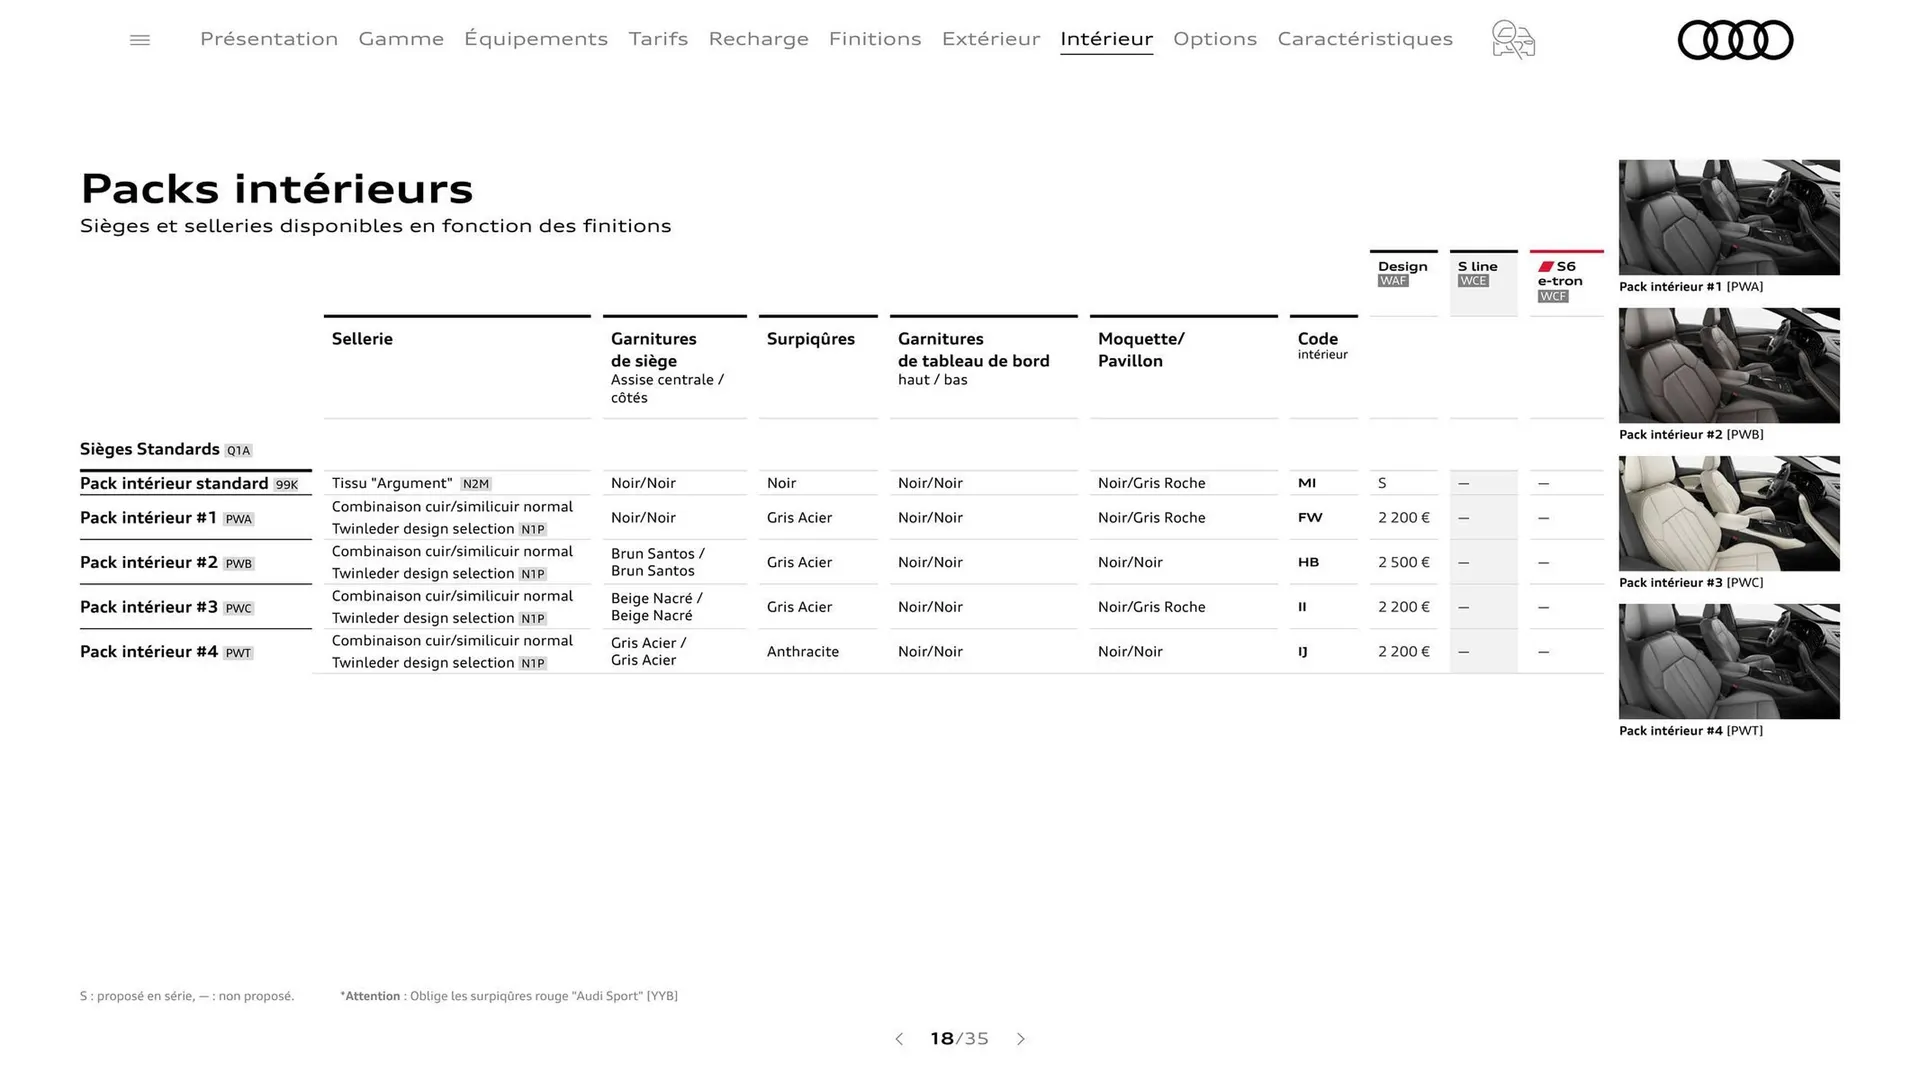Click the Tarifs navigation link
The width and height of the screenshot is (1920, 1080).
click(658, 39)
